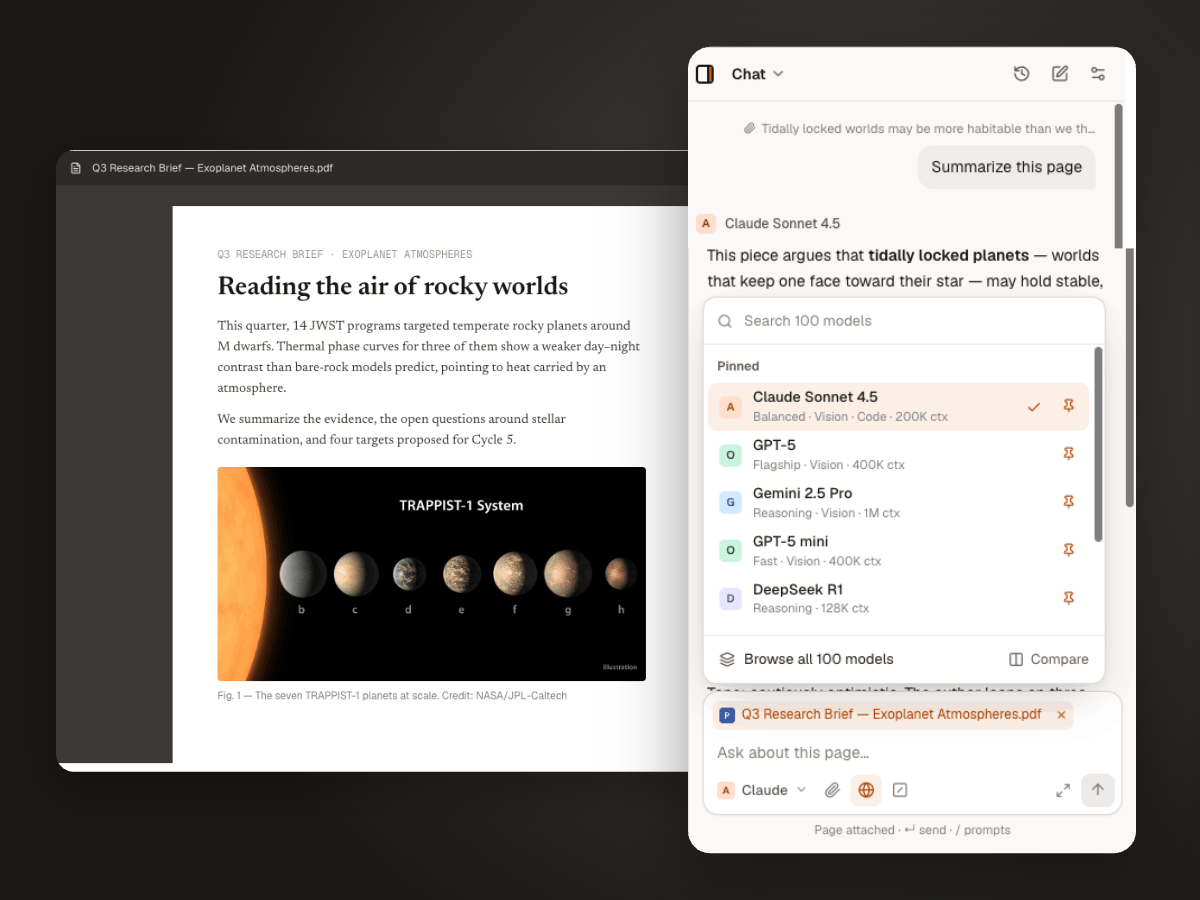Open the Claude model picker in the composer
Viewport: 1200px width, 900px height.
pos(762,790)
